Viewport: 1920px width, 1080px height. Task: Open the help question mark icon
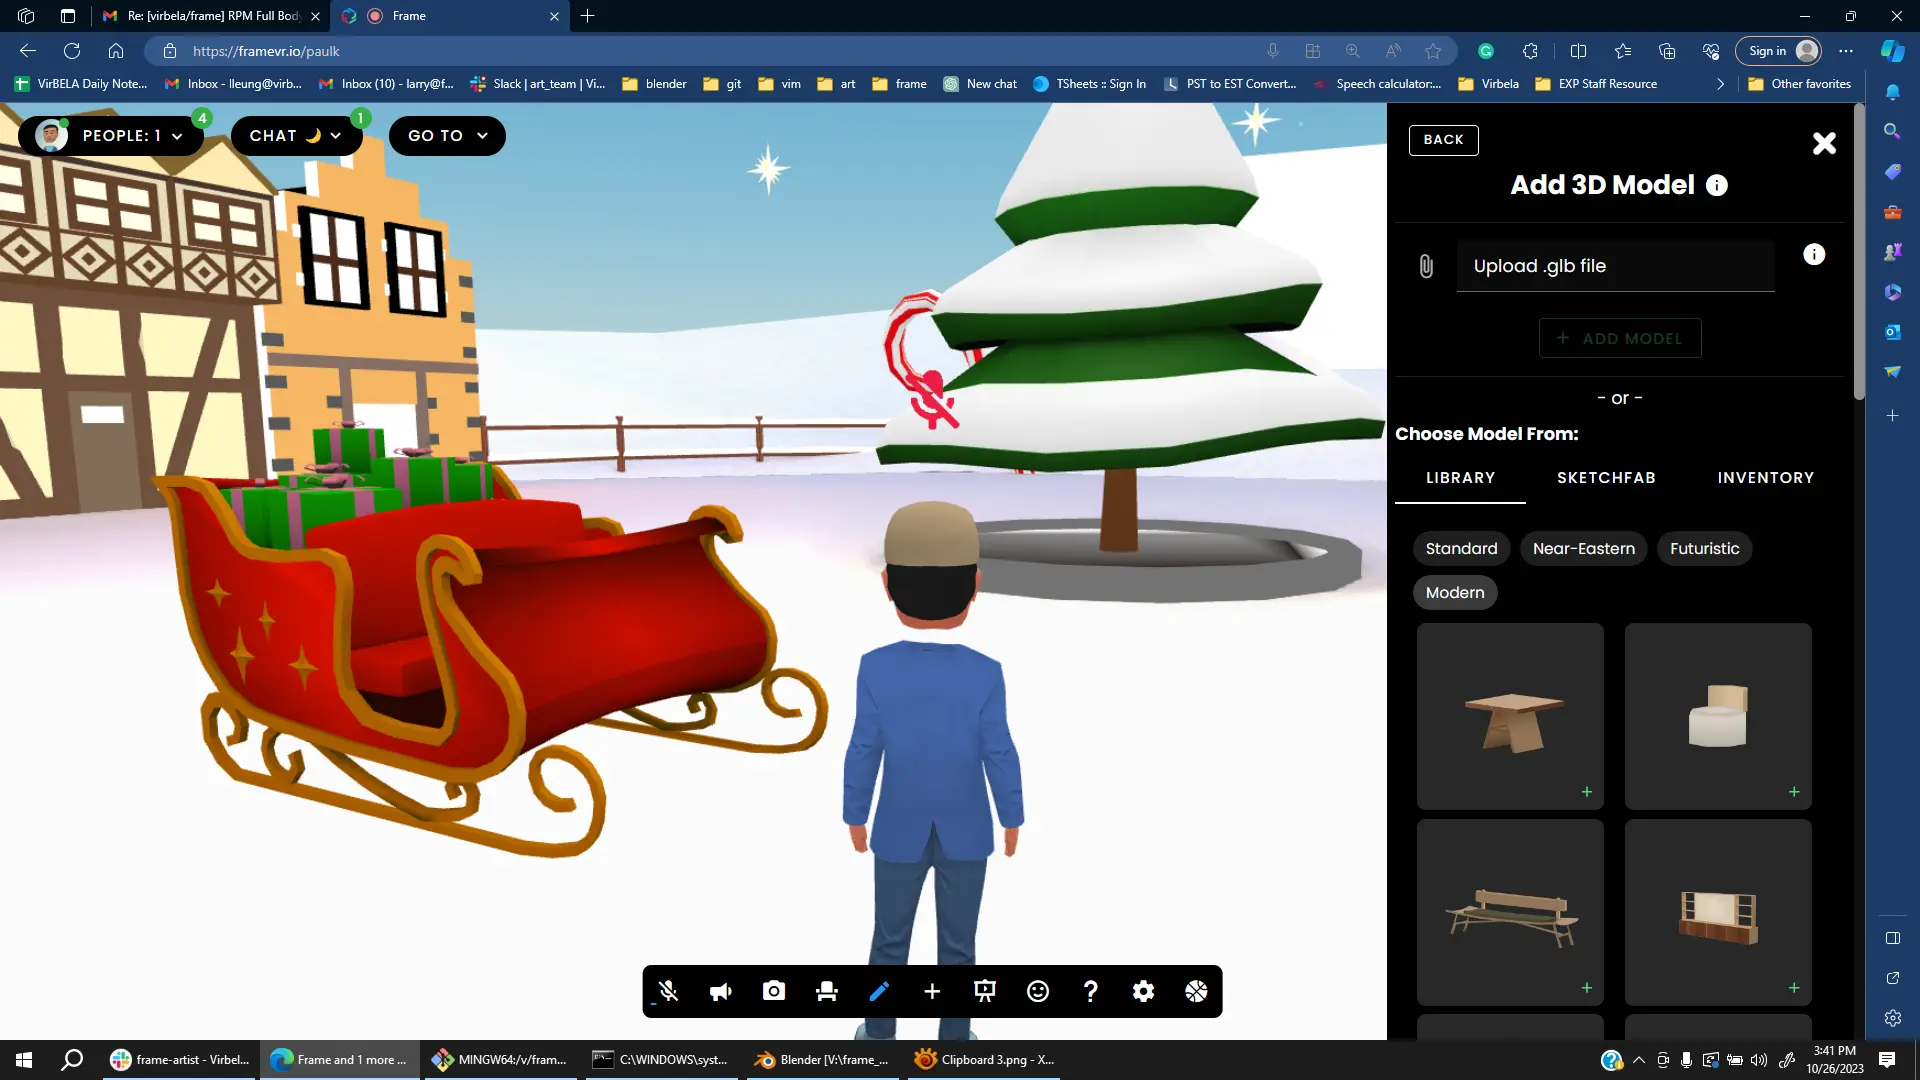tap(1090, 991)
